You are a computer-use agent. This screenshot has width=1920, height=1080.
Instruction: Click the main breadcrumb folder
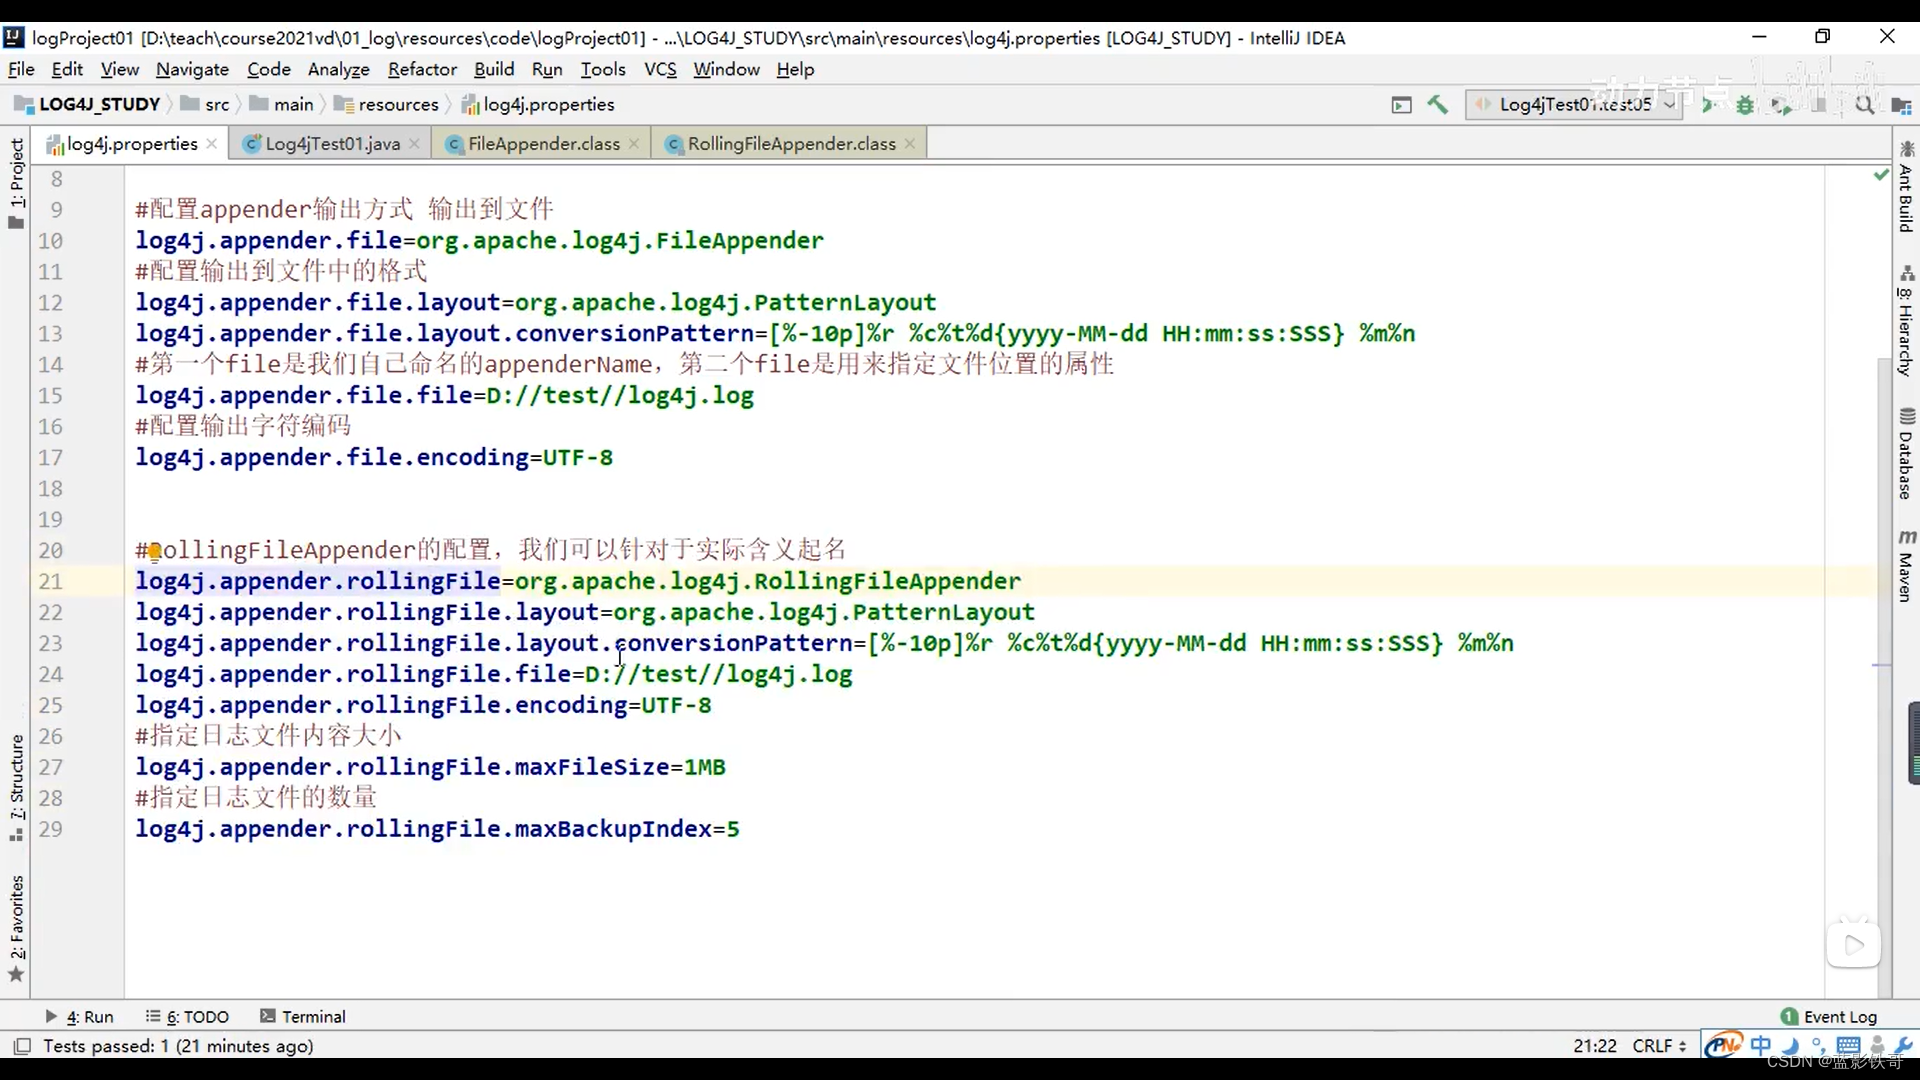point(281,104)
